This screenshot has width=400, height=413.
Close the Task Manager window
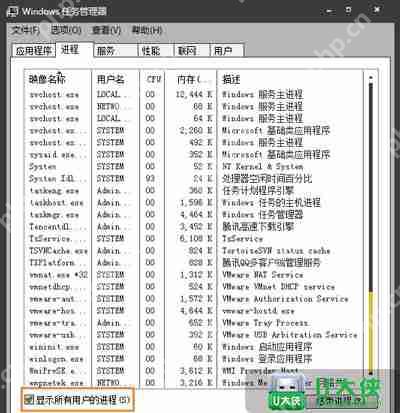pos(377,10)
